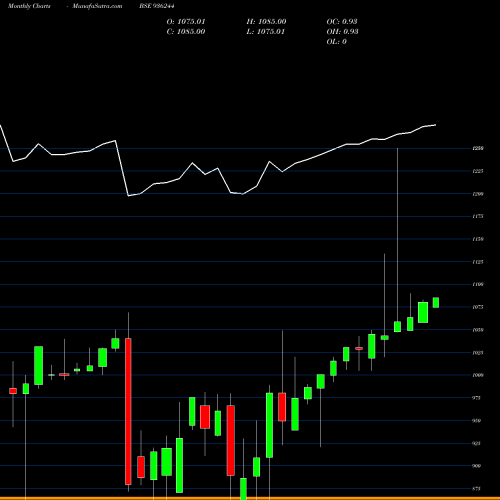Click the 1125 price axis label
The height and width of the screenshot is (500, 500).
coord(478,262)
